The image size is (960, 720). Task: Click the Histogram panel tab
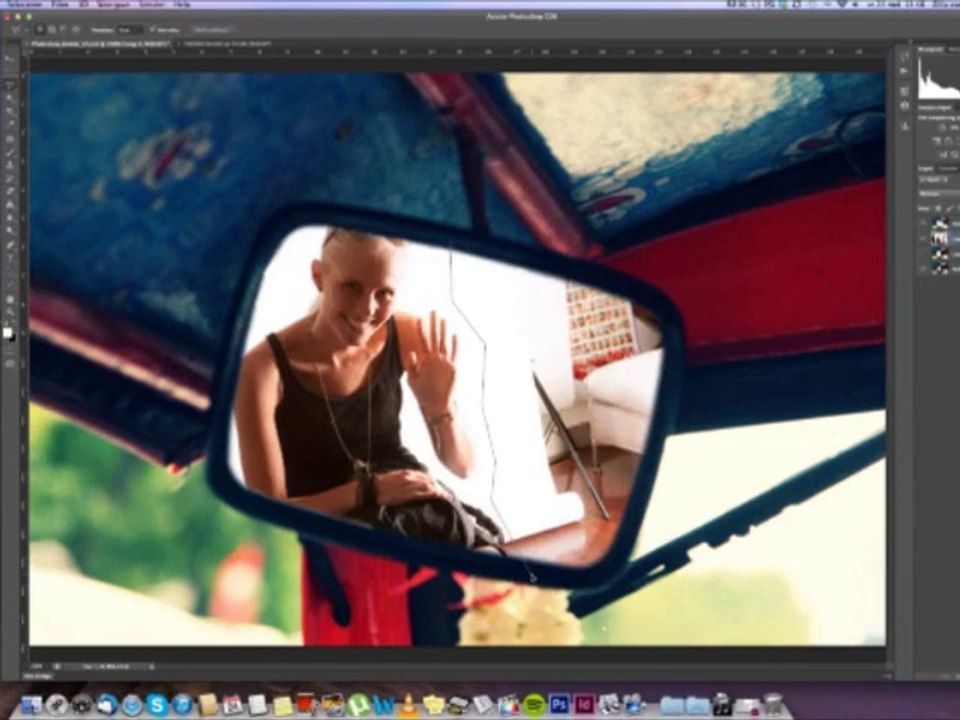point(931,50)
